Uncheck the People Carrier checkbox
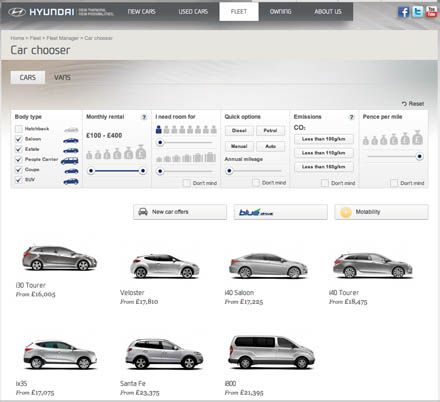440x402 pixels. (x=19, y=159)
